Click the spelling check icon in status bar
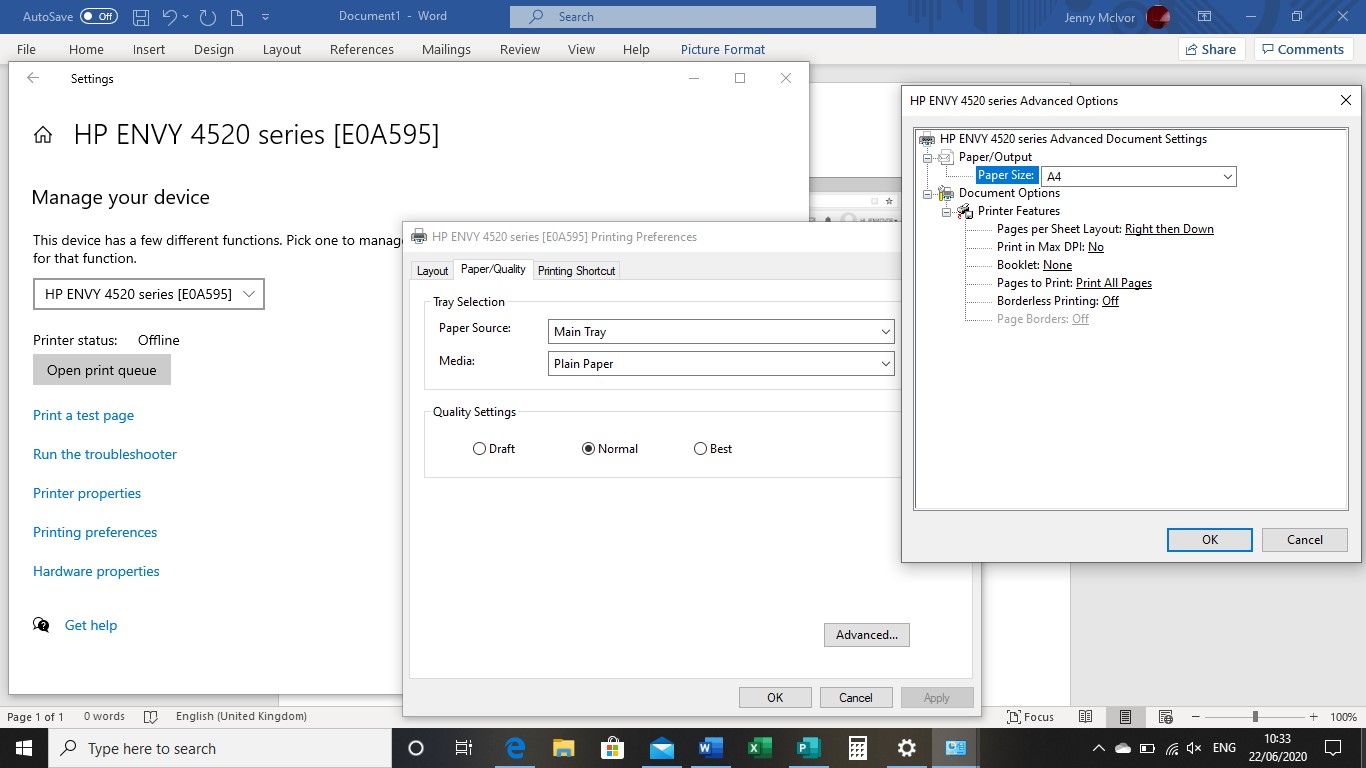 click(x=151, y=716)
